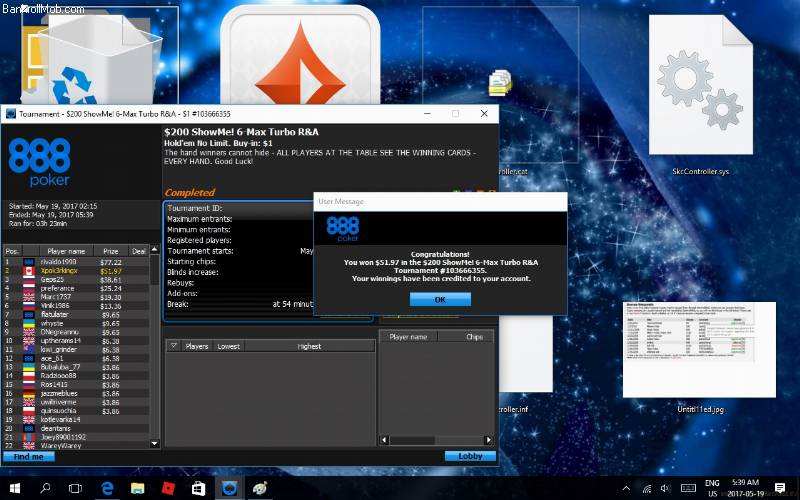
Task: Click the Players column in tables panel
Action: click(197, 346)
